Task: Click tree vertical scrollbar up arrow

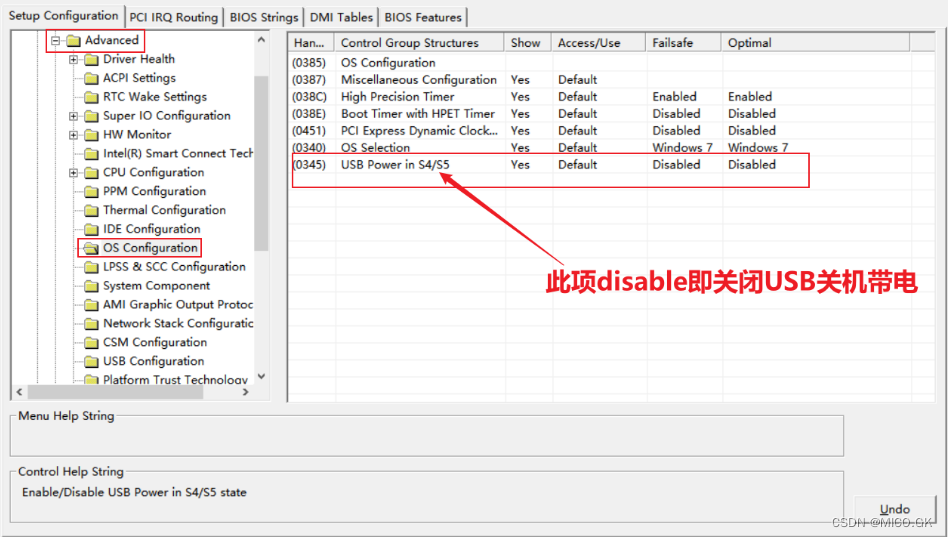Action: coord(261,40)
